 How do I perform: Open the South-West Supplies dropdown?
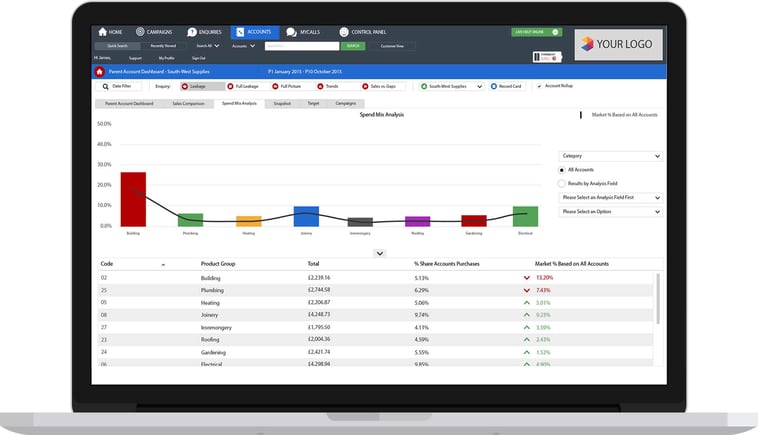pyautogui.click(x=451, y=86)
